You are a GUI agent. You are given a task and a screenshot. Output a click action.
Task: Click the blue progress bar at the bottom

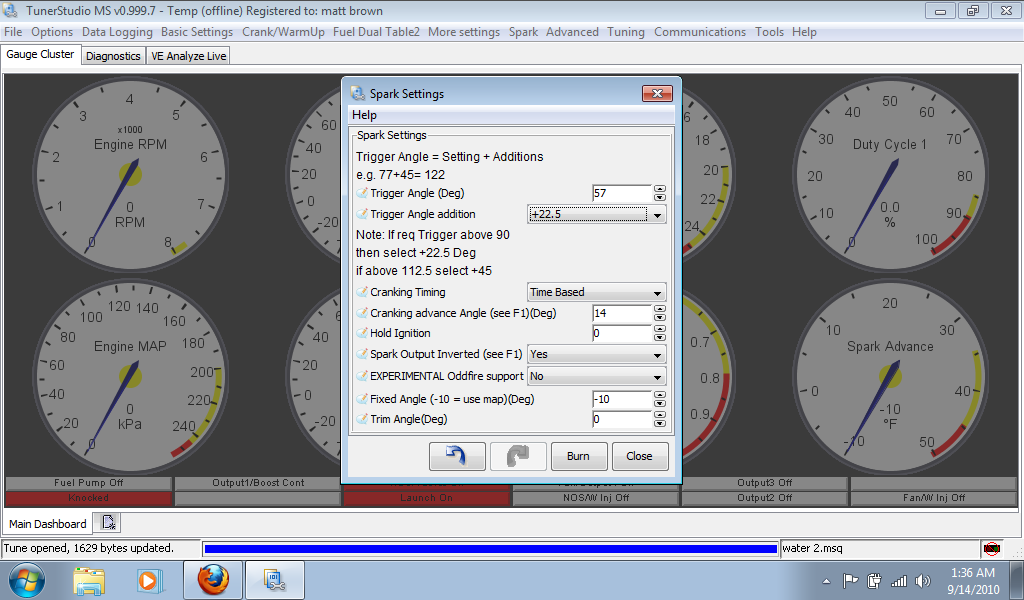pyautogui.click(x=490, y=548)
